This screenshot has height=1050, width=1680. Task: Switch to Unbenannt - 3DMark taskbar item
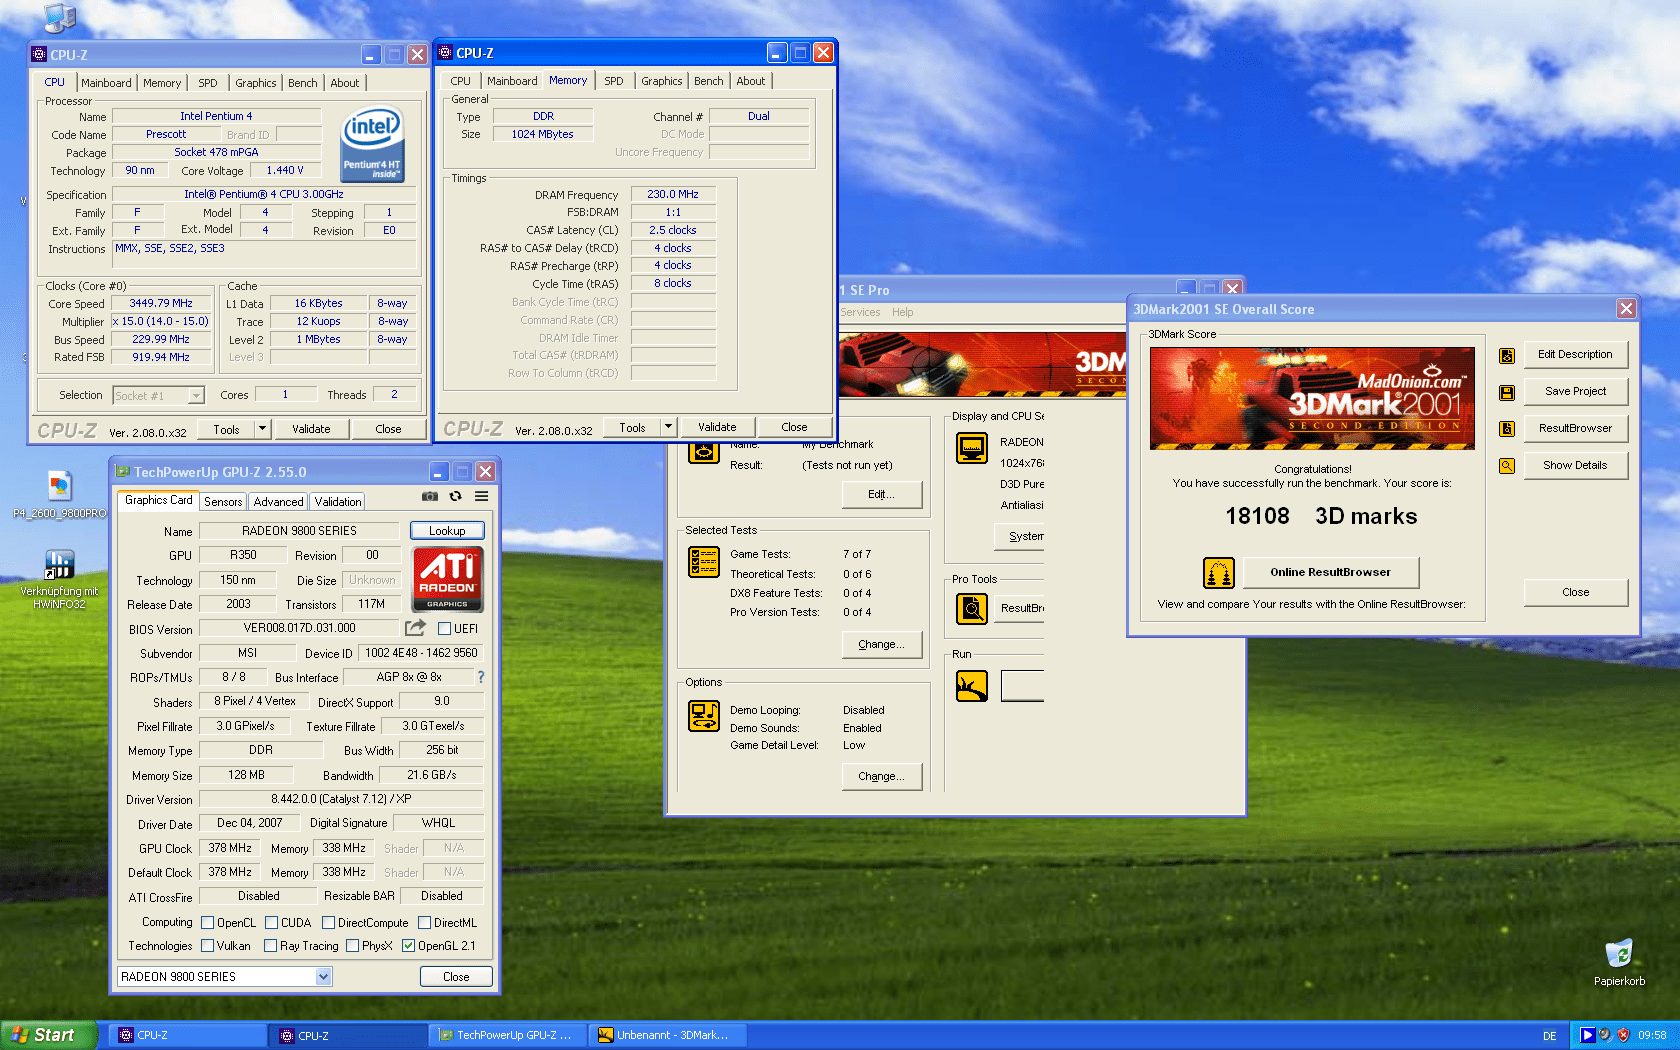[x=668, y=1035]
